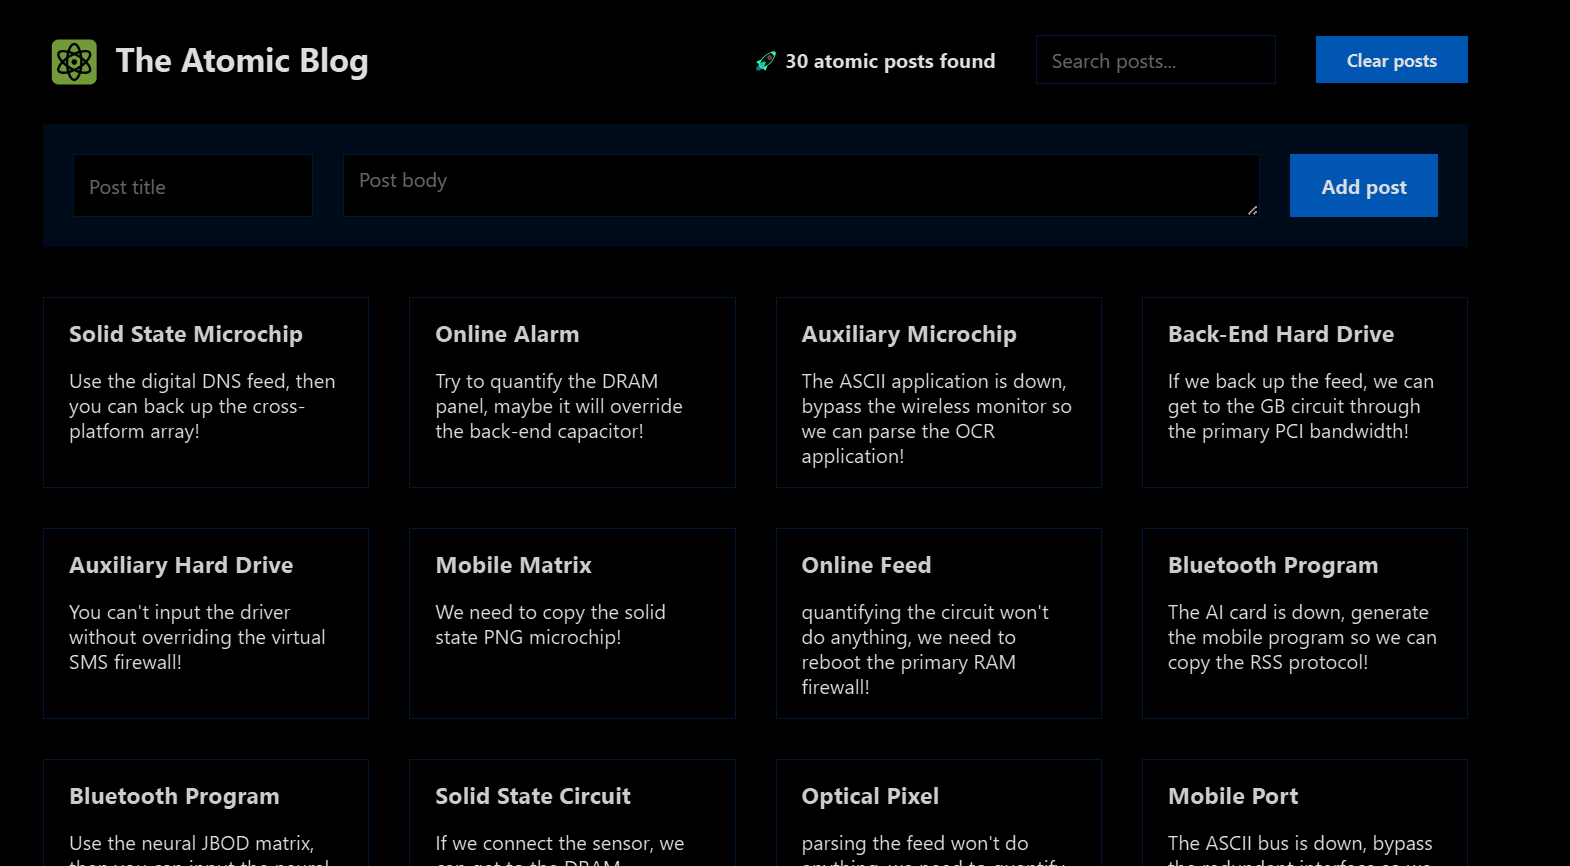
Task: Click the Online Feed post title
Action: coord(866,565)
